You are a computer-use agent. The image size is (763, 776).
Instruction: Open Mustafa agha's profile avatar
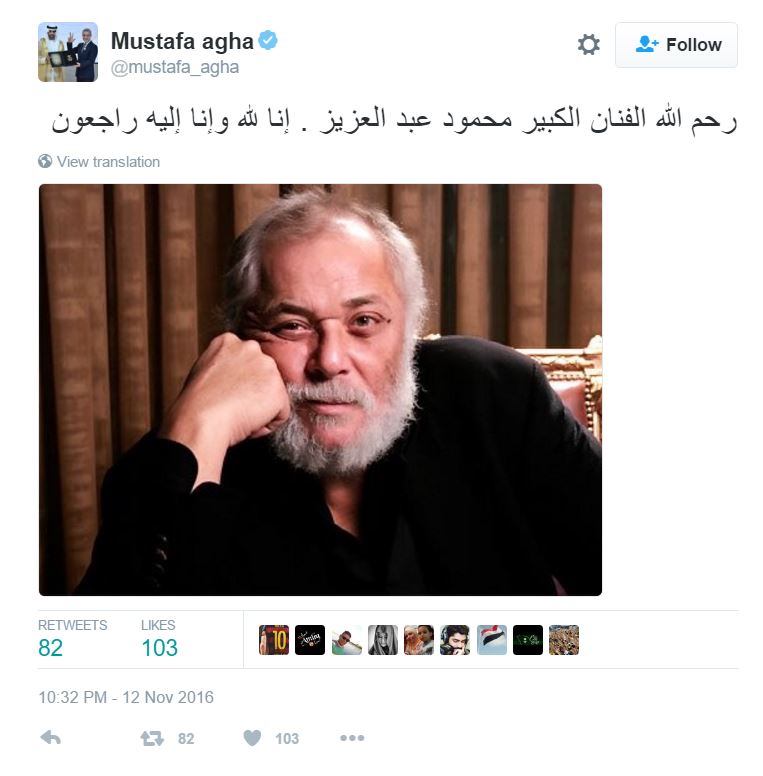pos(68,51)
